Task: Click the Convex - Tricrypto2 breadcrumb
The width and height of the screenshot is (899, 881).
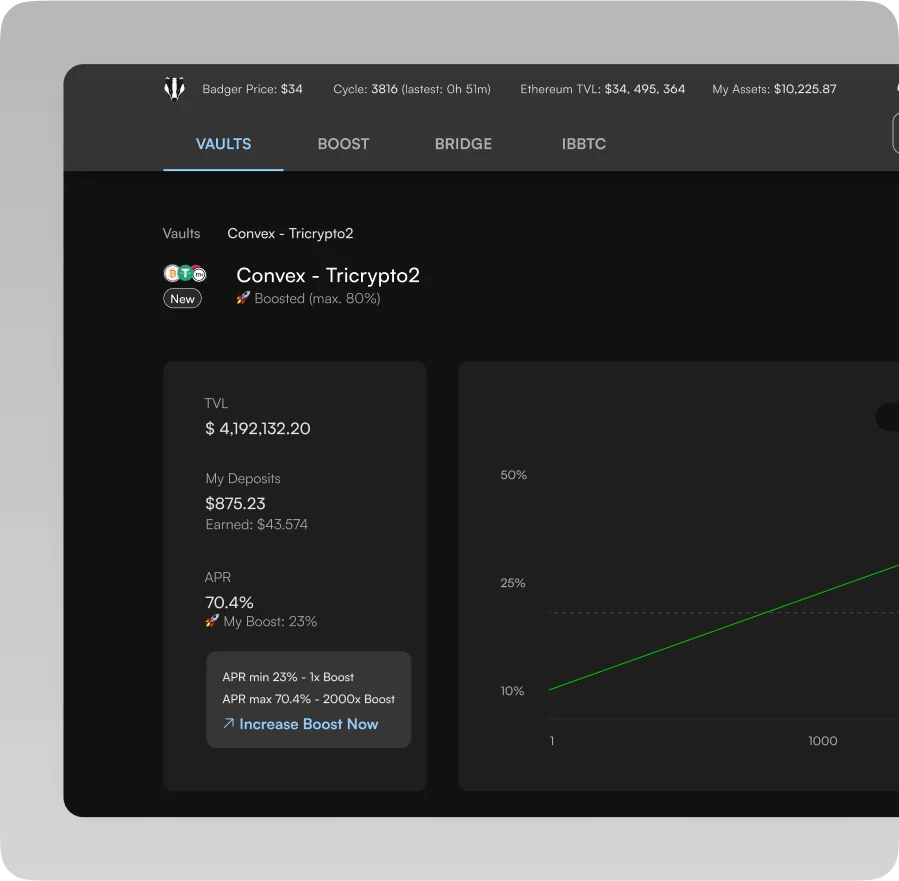Action: point(290,233)
